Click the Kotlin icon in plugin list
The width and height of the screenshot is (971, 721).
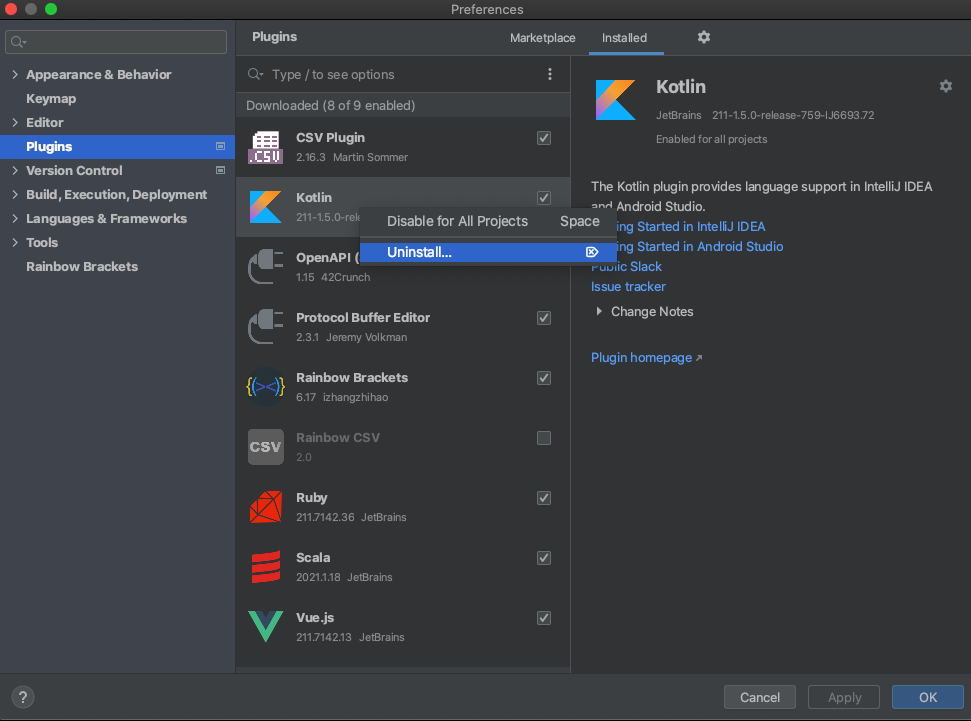[x=266, y=207]
